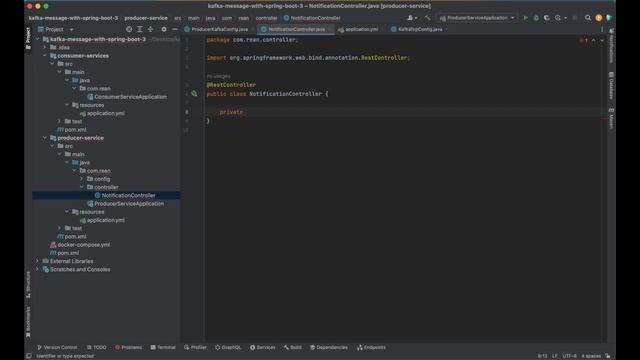Click the 4 spaces indent status entry

click(x=591, y=356)
